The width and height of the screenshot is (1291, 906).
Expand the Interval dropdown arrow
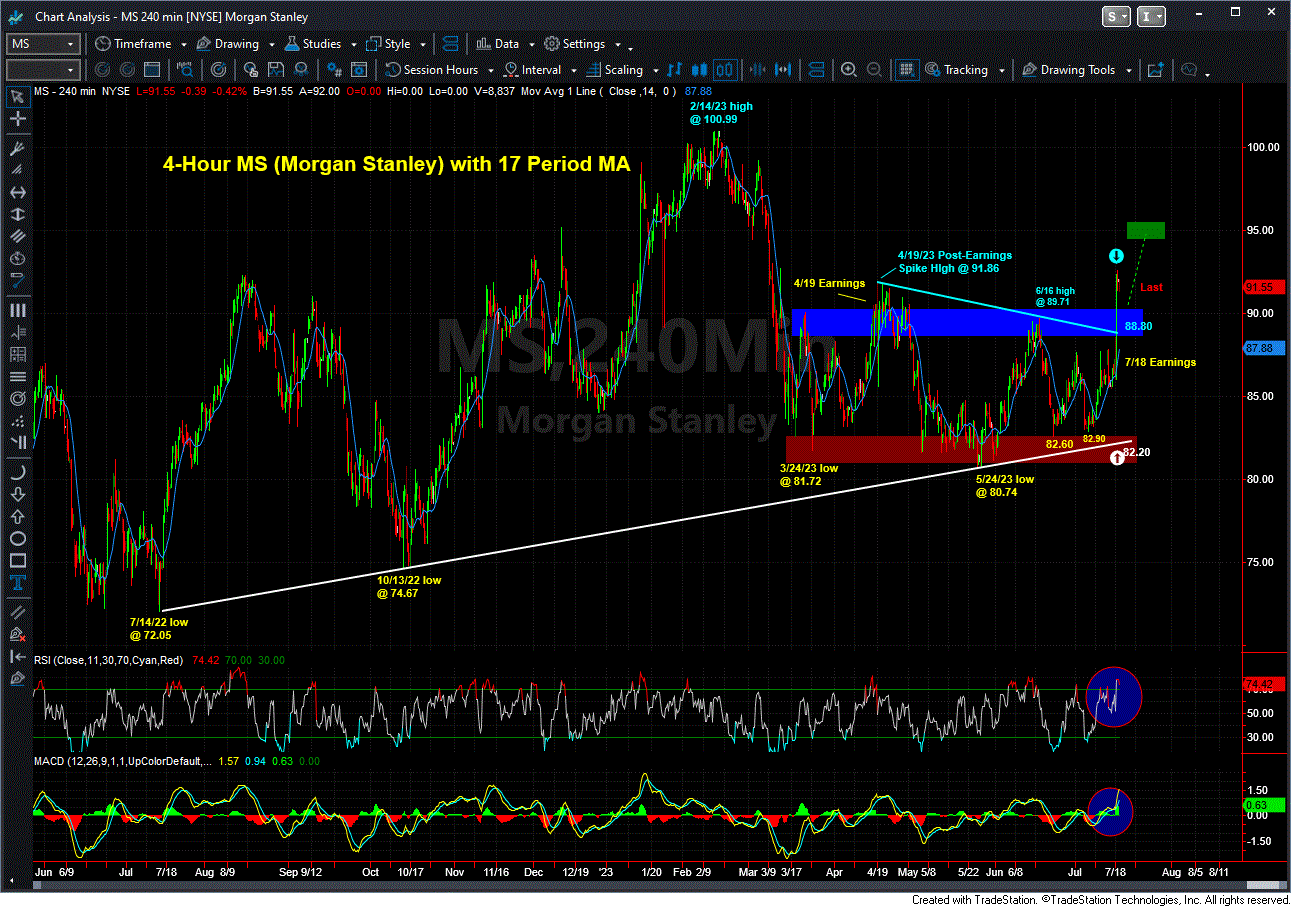click(572, 71)
